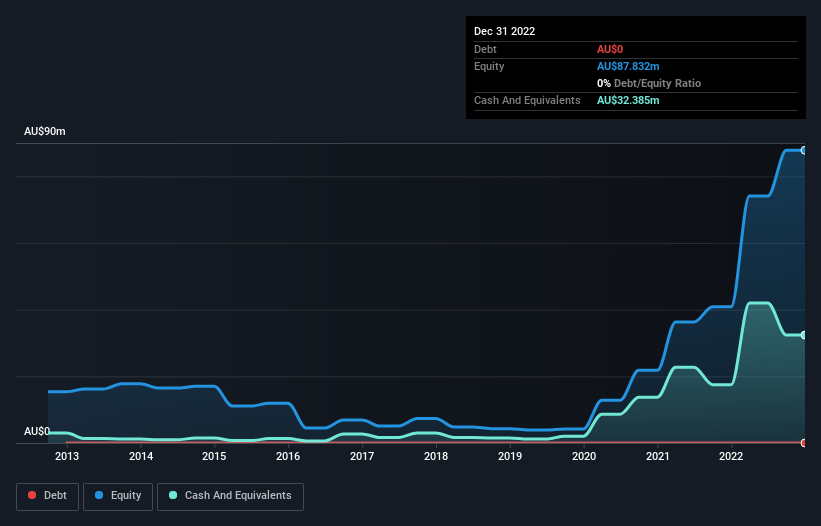Select the 2021 x-axis label

[658, 456]
